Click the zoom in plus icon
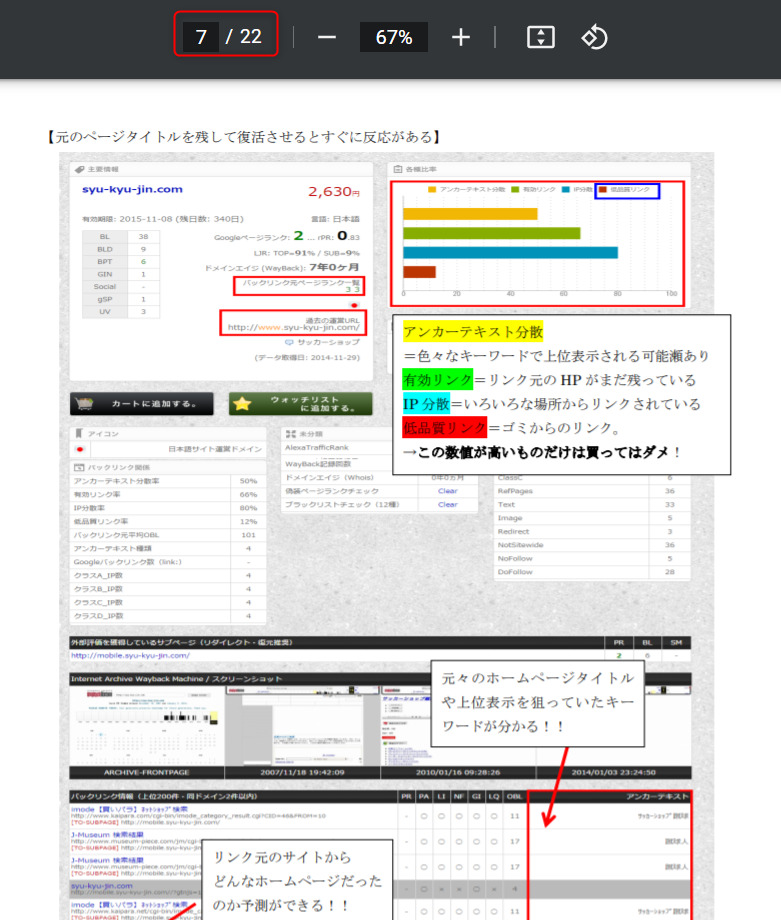The width and height of the screenshot is (781, 920). 460,38
